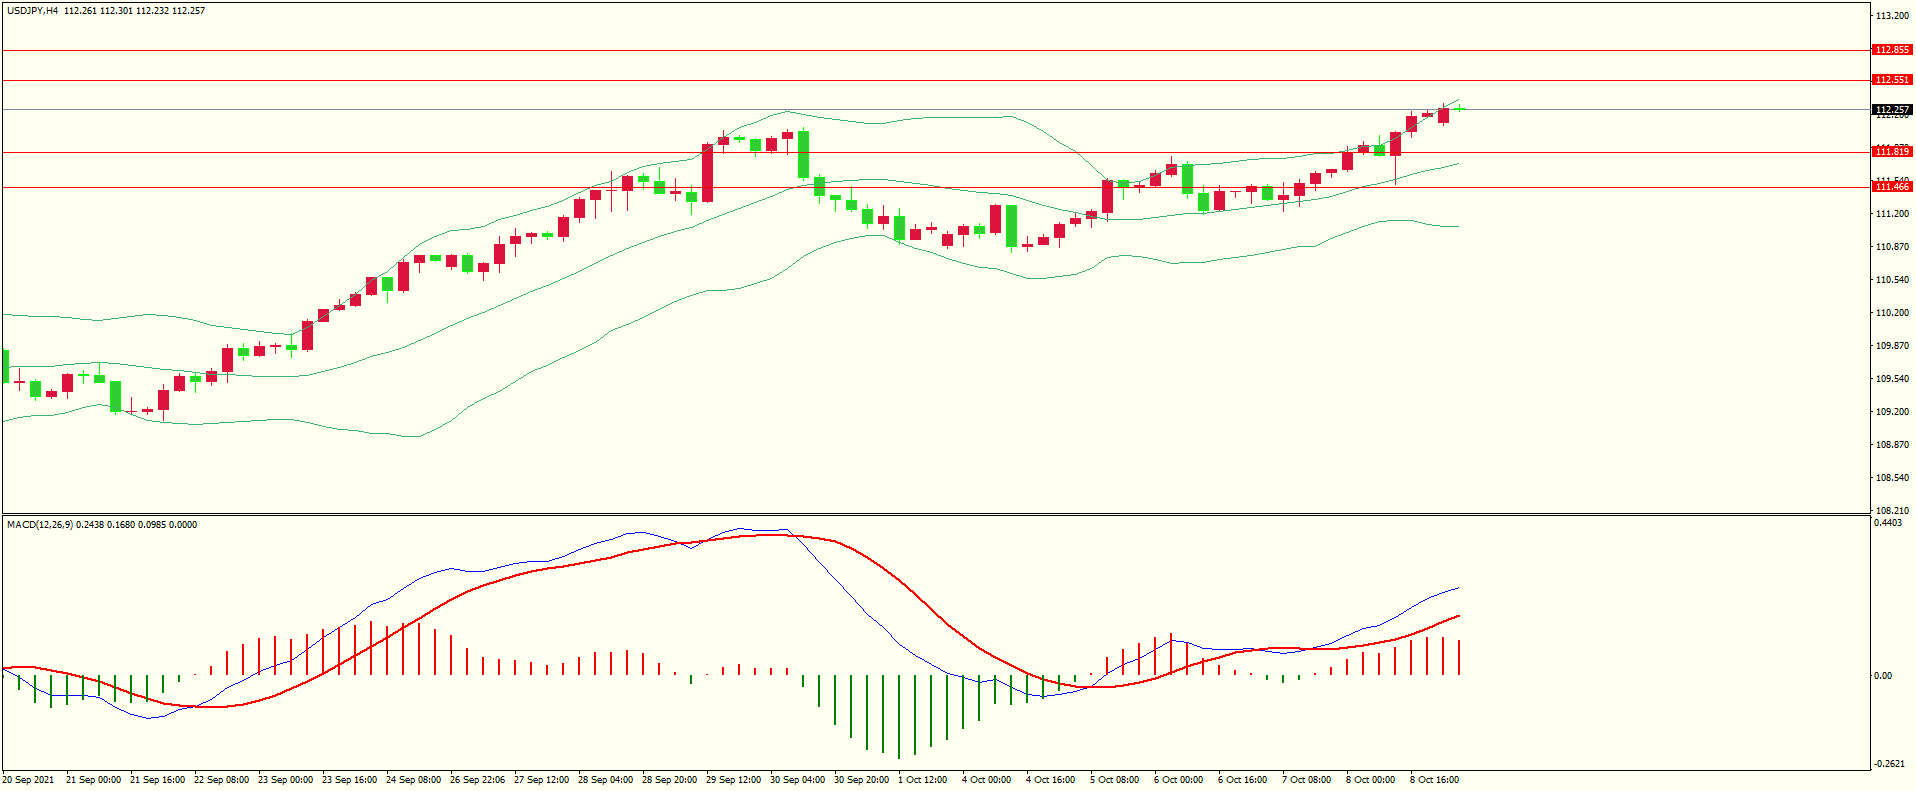Click the 0.4403 MACD scale value

pyautogui.click(x=1888, y=523)
